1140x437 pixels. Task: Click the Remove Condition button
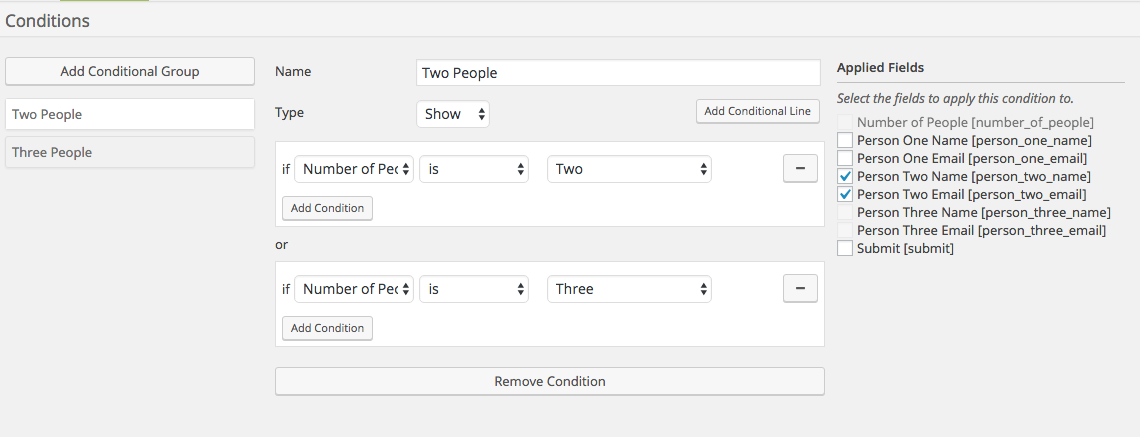(x=549, y=381)
